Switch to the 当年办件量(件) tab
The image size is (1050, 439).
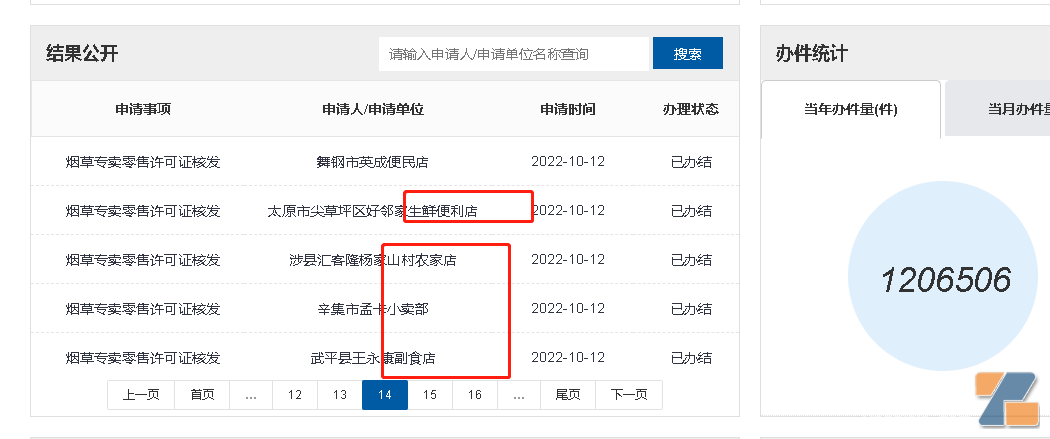click(x=851, y=109)
